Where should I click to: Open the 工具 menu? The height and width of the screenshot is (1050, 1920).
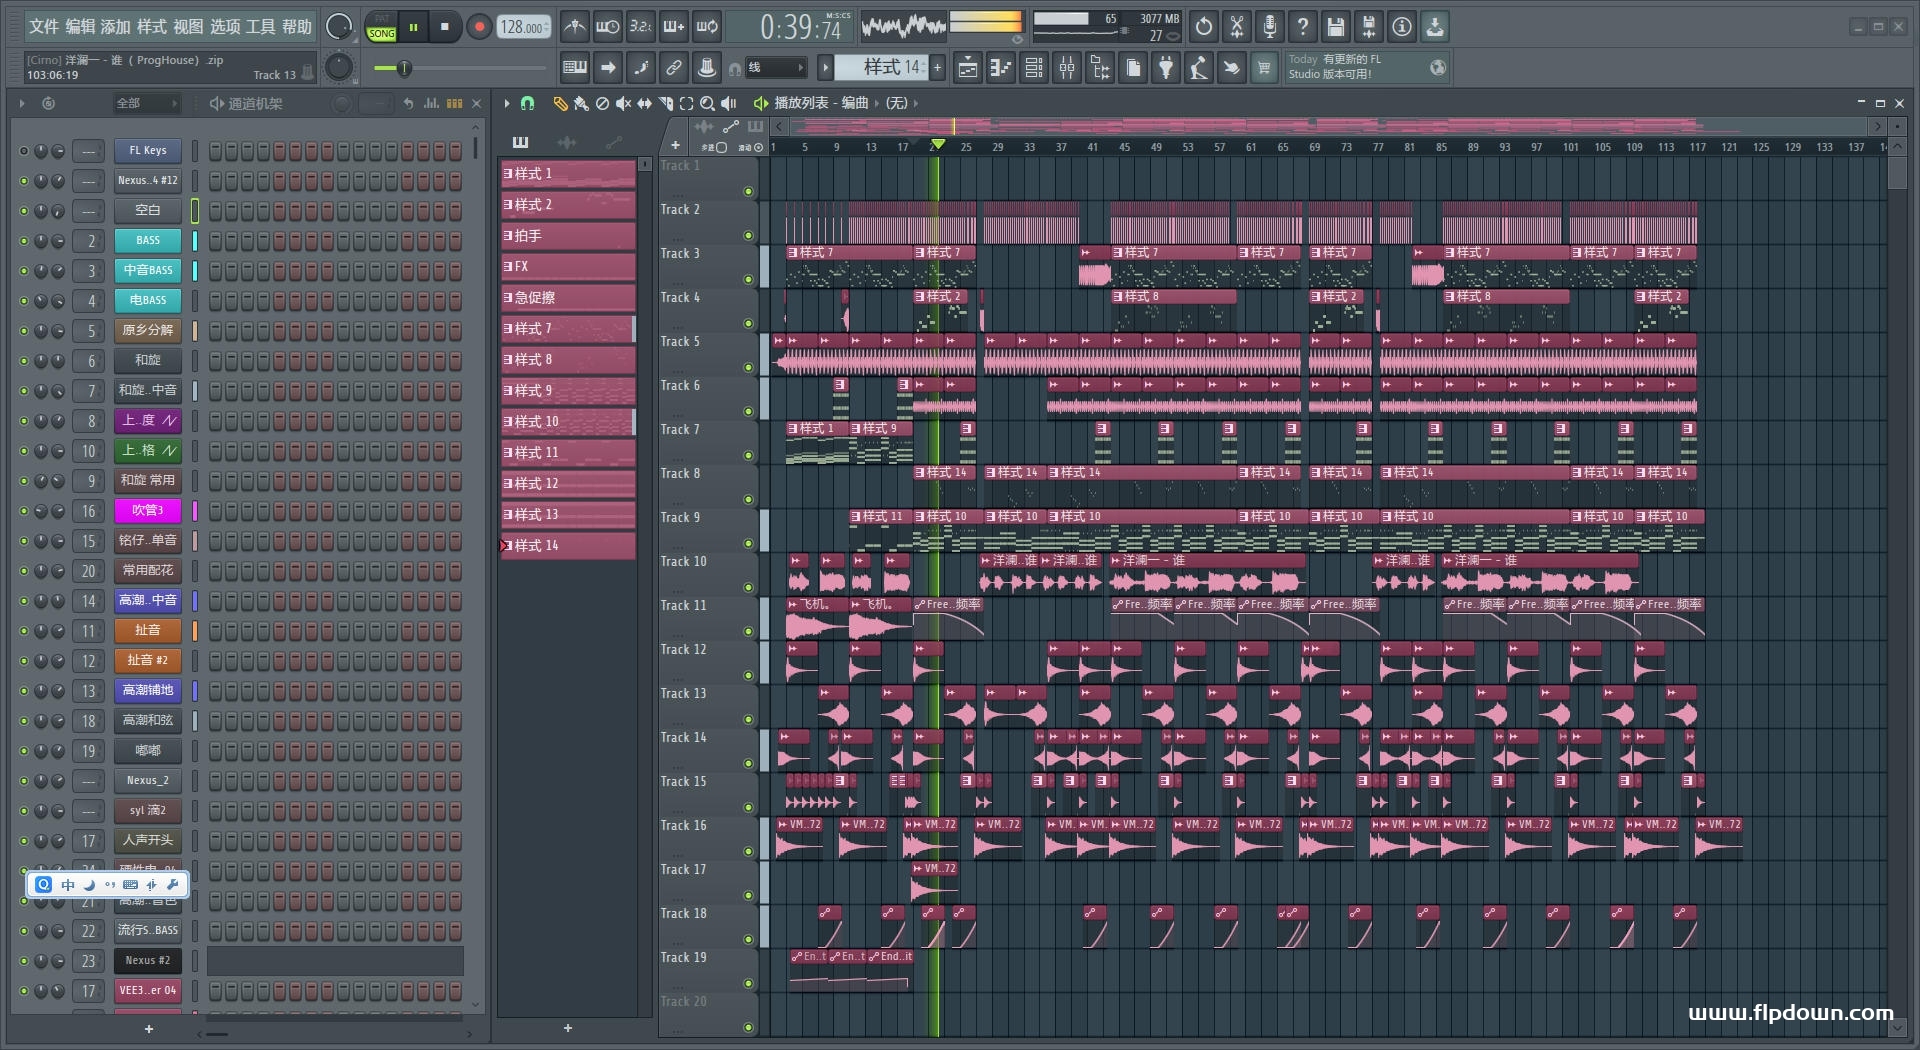click(261, 27)
